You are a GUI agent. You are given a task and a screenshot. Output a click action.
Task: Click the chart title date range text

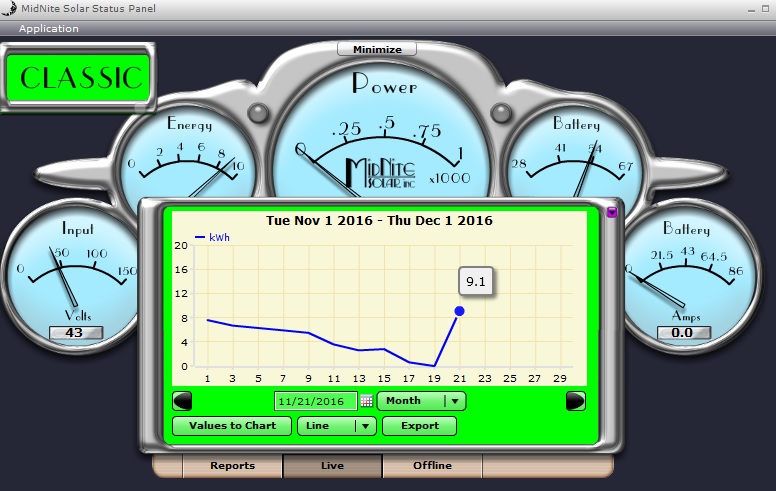(379, 221)
